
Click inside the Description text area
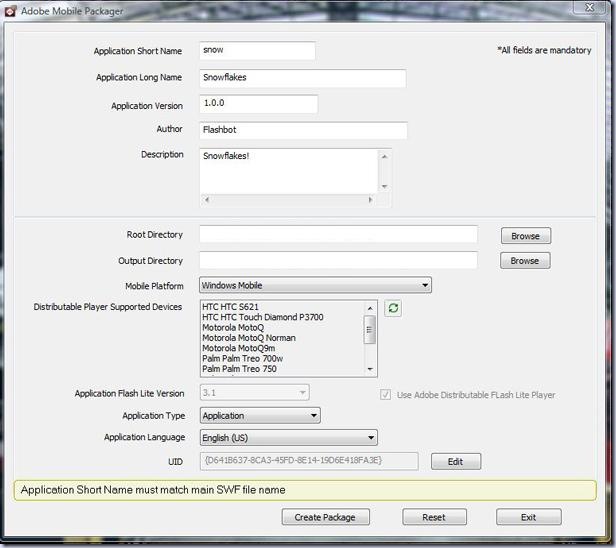coord(289,171)
